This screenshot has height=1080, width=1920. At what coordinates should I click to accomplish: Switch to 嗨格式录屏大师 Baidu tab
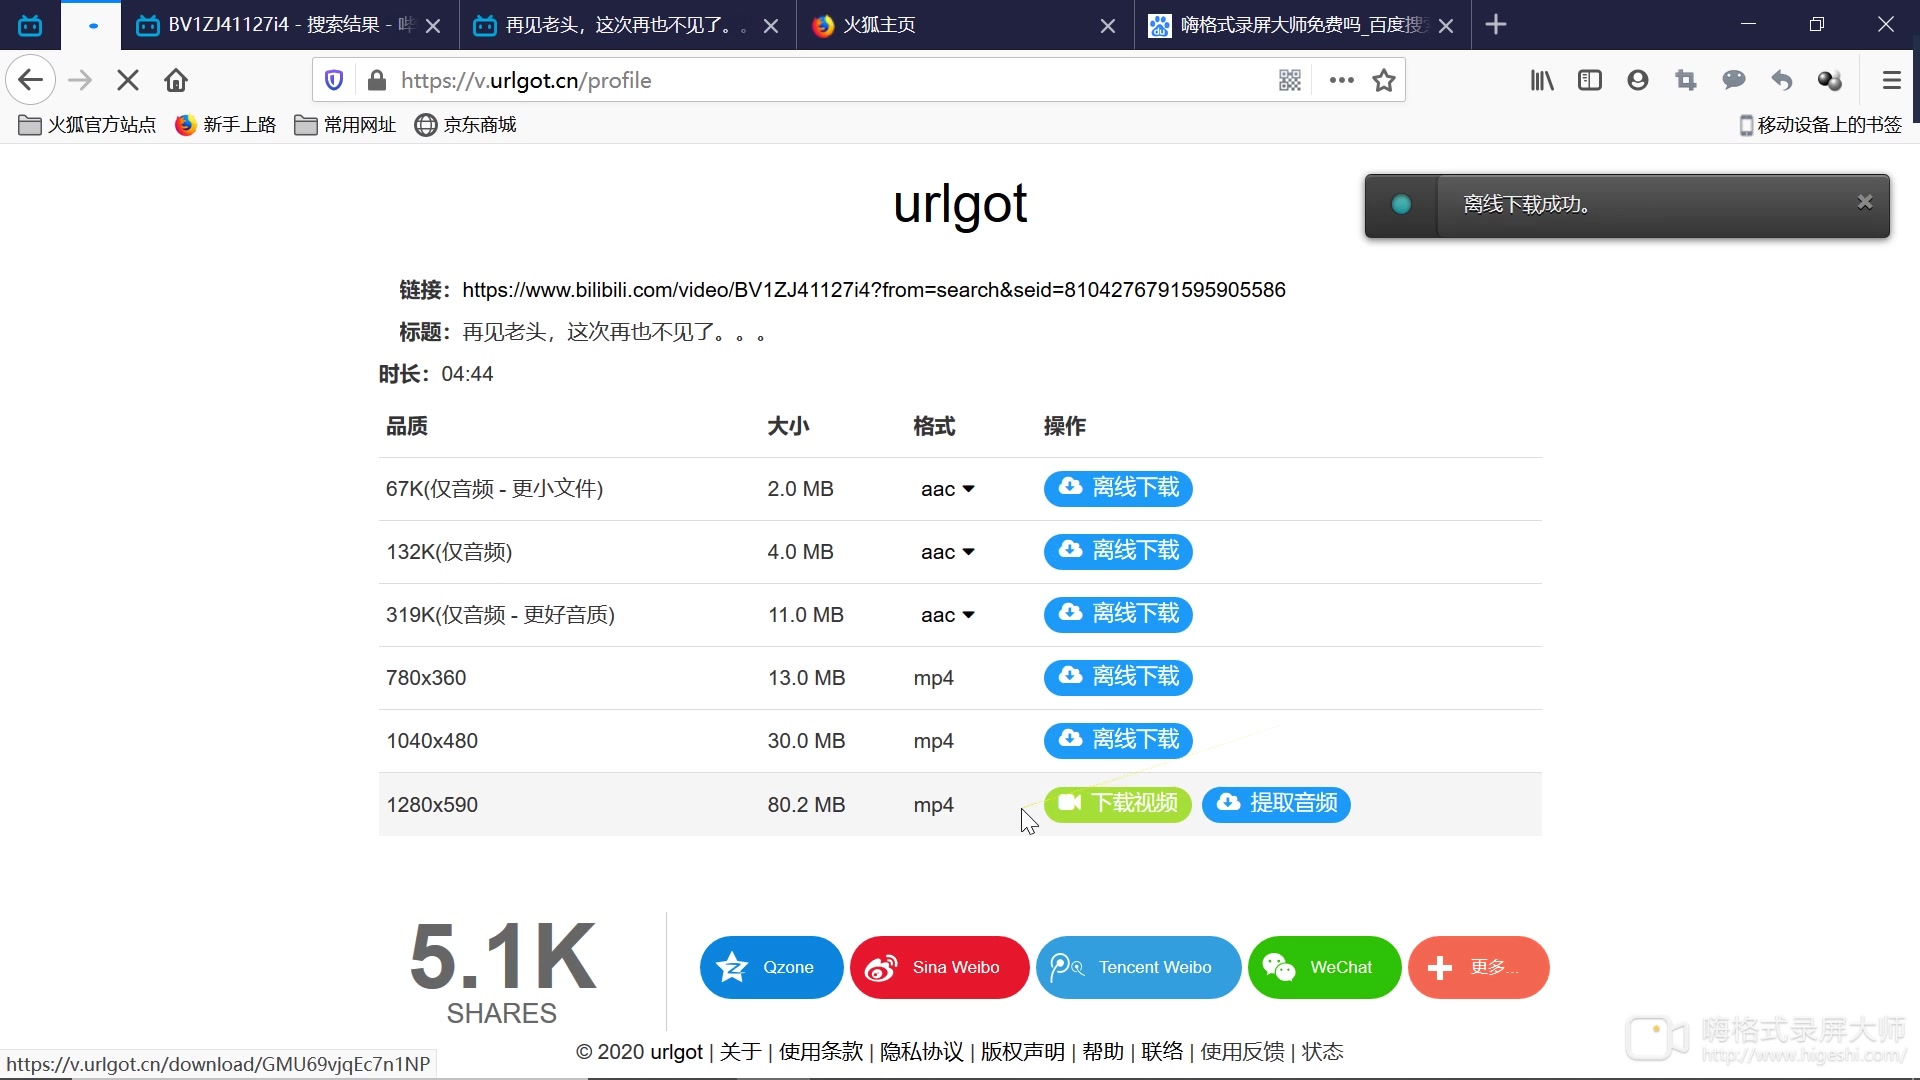coord(1303,25)
